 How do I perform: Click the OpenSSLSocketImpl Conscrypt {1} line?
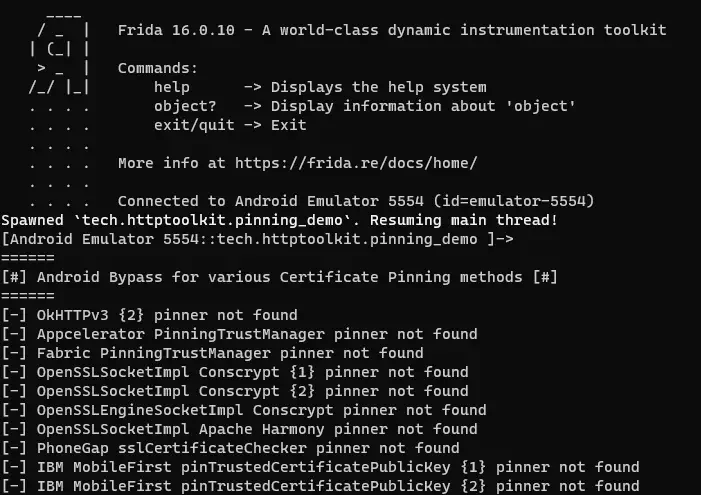pyautogui.click(x=235, y=372)
